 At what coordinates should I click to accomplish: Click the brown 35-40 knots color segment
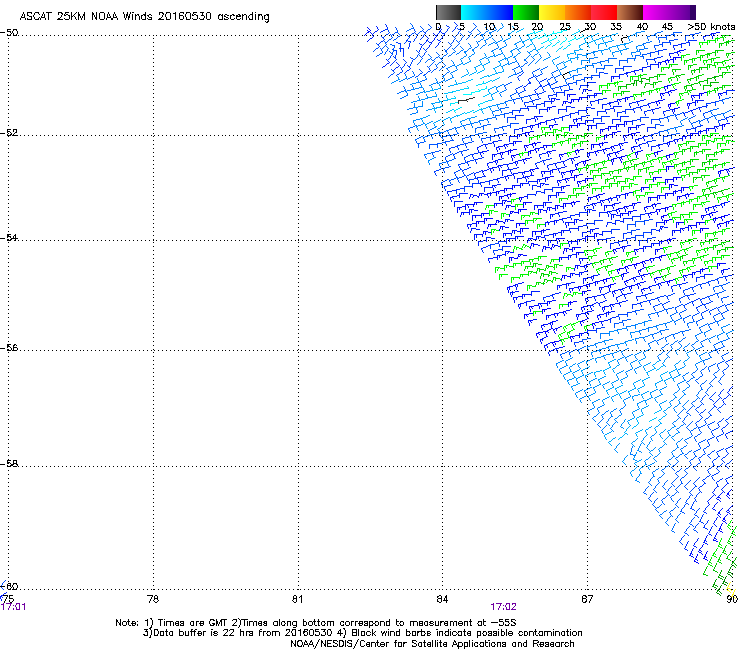point(630,12)
